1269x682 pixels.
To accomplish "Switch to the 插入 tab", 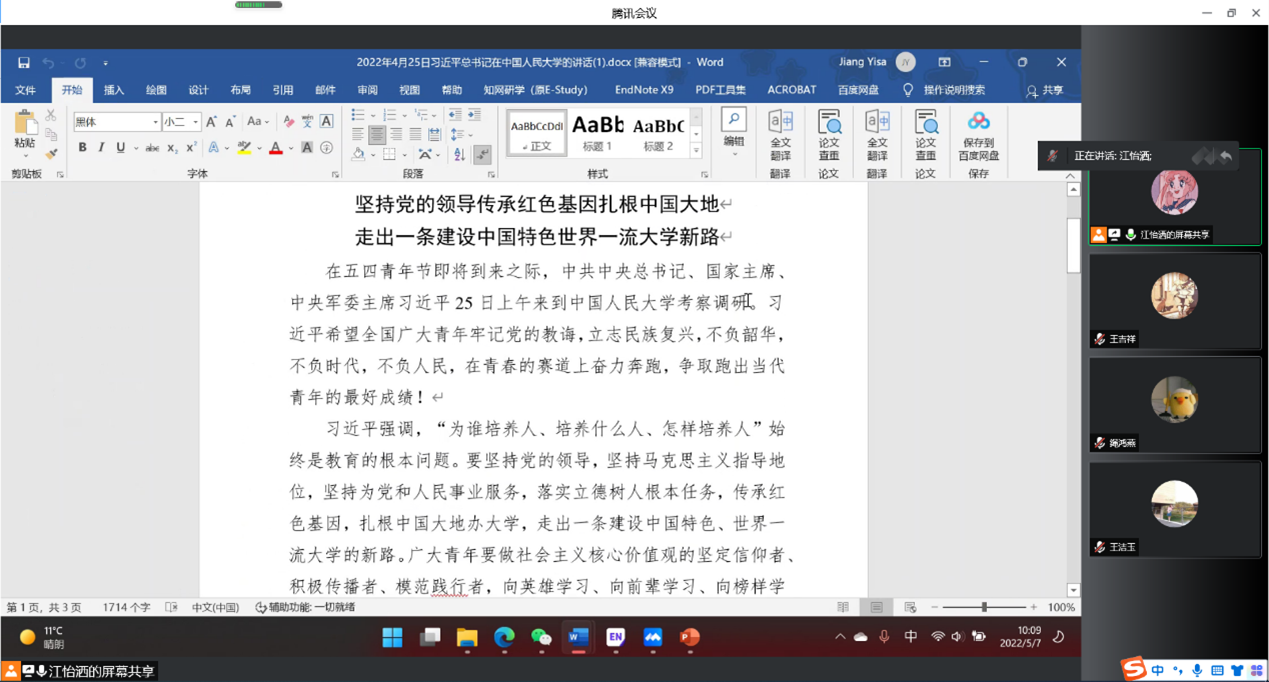I will [114, 90].
